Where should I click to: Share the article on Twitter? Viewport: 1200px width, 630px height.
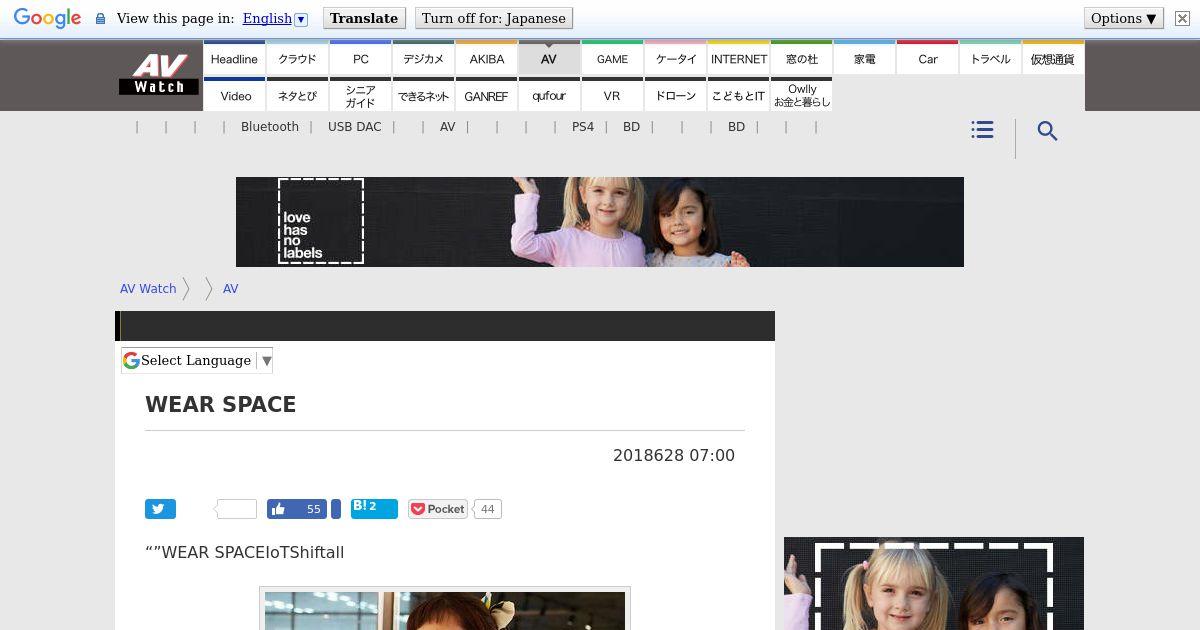tap(160, 509)
